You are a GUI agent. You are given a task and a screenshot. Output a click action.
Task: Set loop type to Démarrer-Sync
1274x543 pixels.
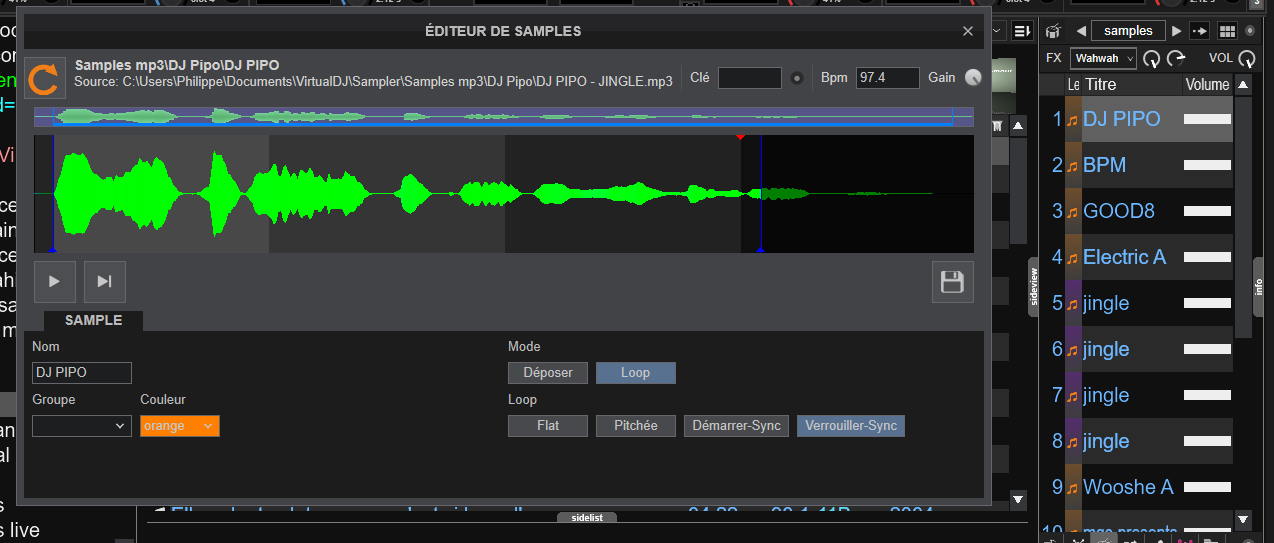tap(737, 426)
